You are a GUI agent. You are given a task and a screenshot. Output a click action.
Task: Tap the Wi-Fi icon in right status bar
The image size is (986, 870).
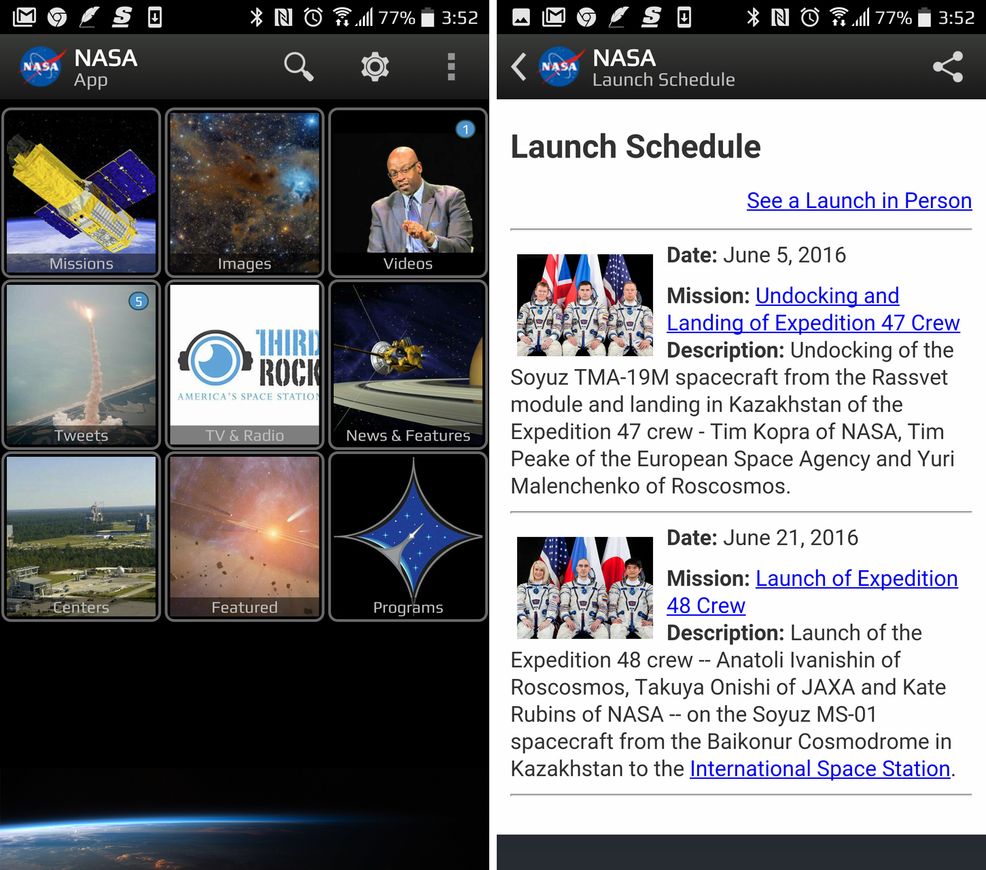838,17
